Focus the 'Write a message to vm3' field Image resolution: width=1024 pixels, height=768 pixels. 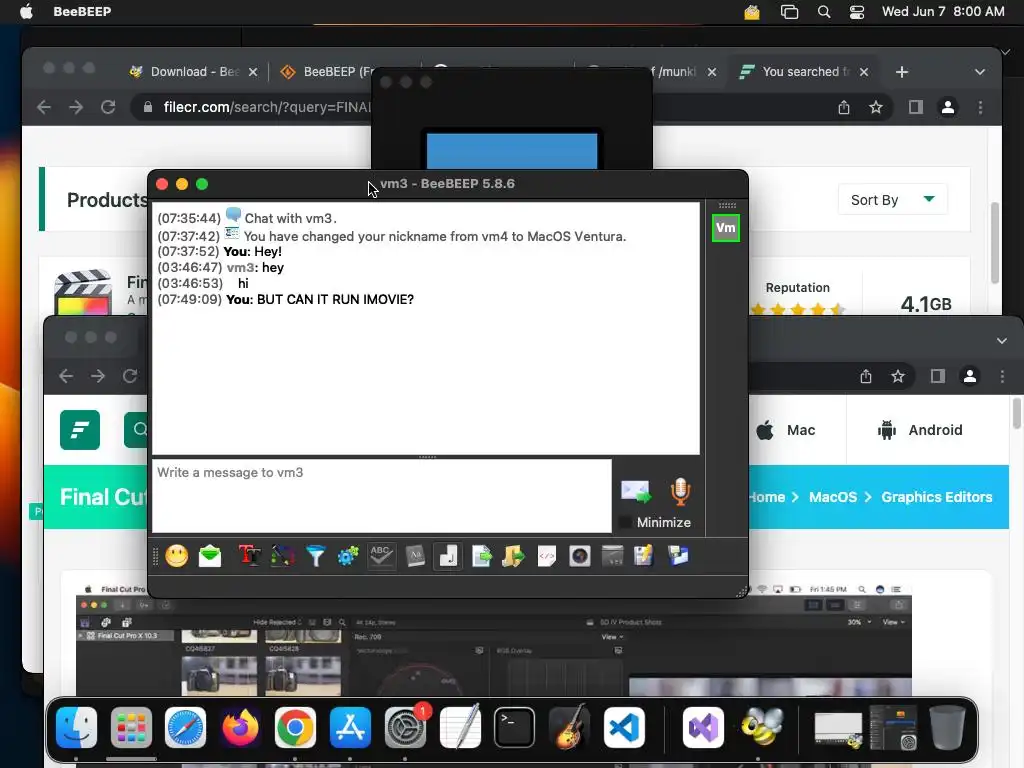382,496
